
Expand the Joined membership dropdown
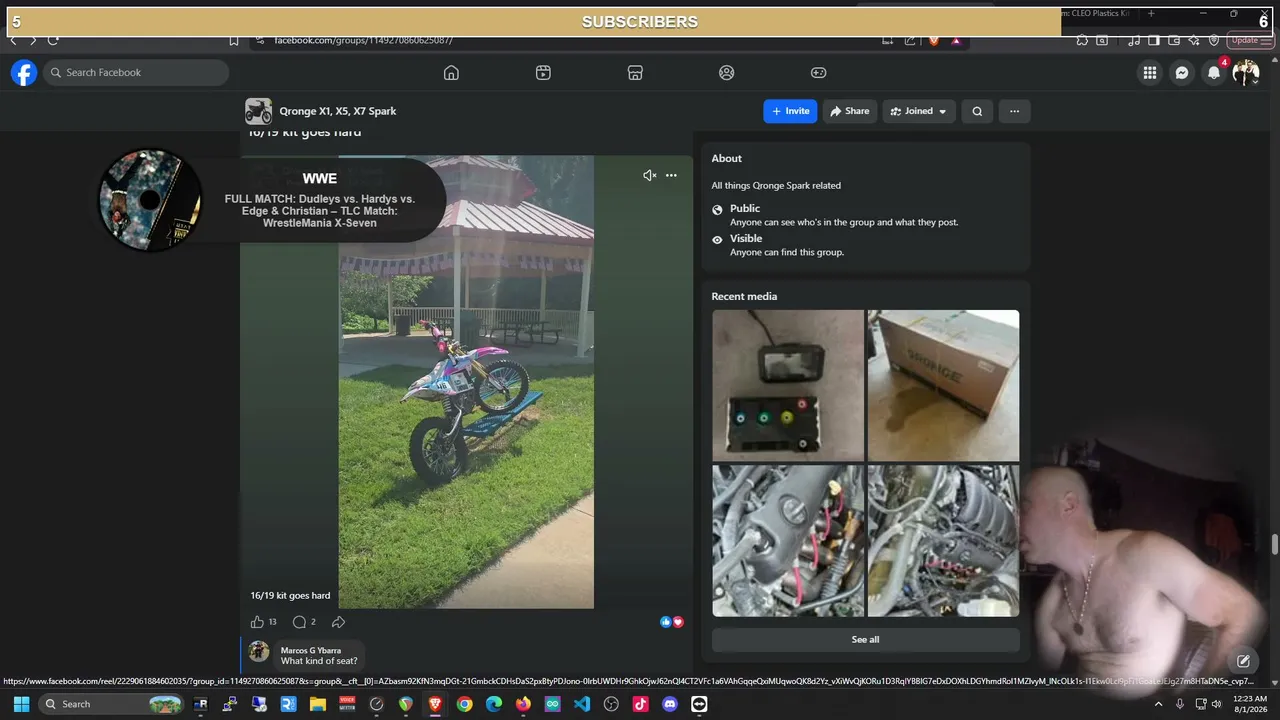pos(918,111)
